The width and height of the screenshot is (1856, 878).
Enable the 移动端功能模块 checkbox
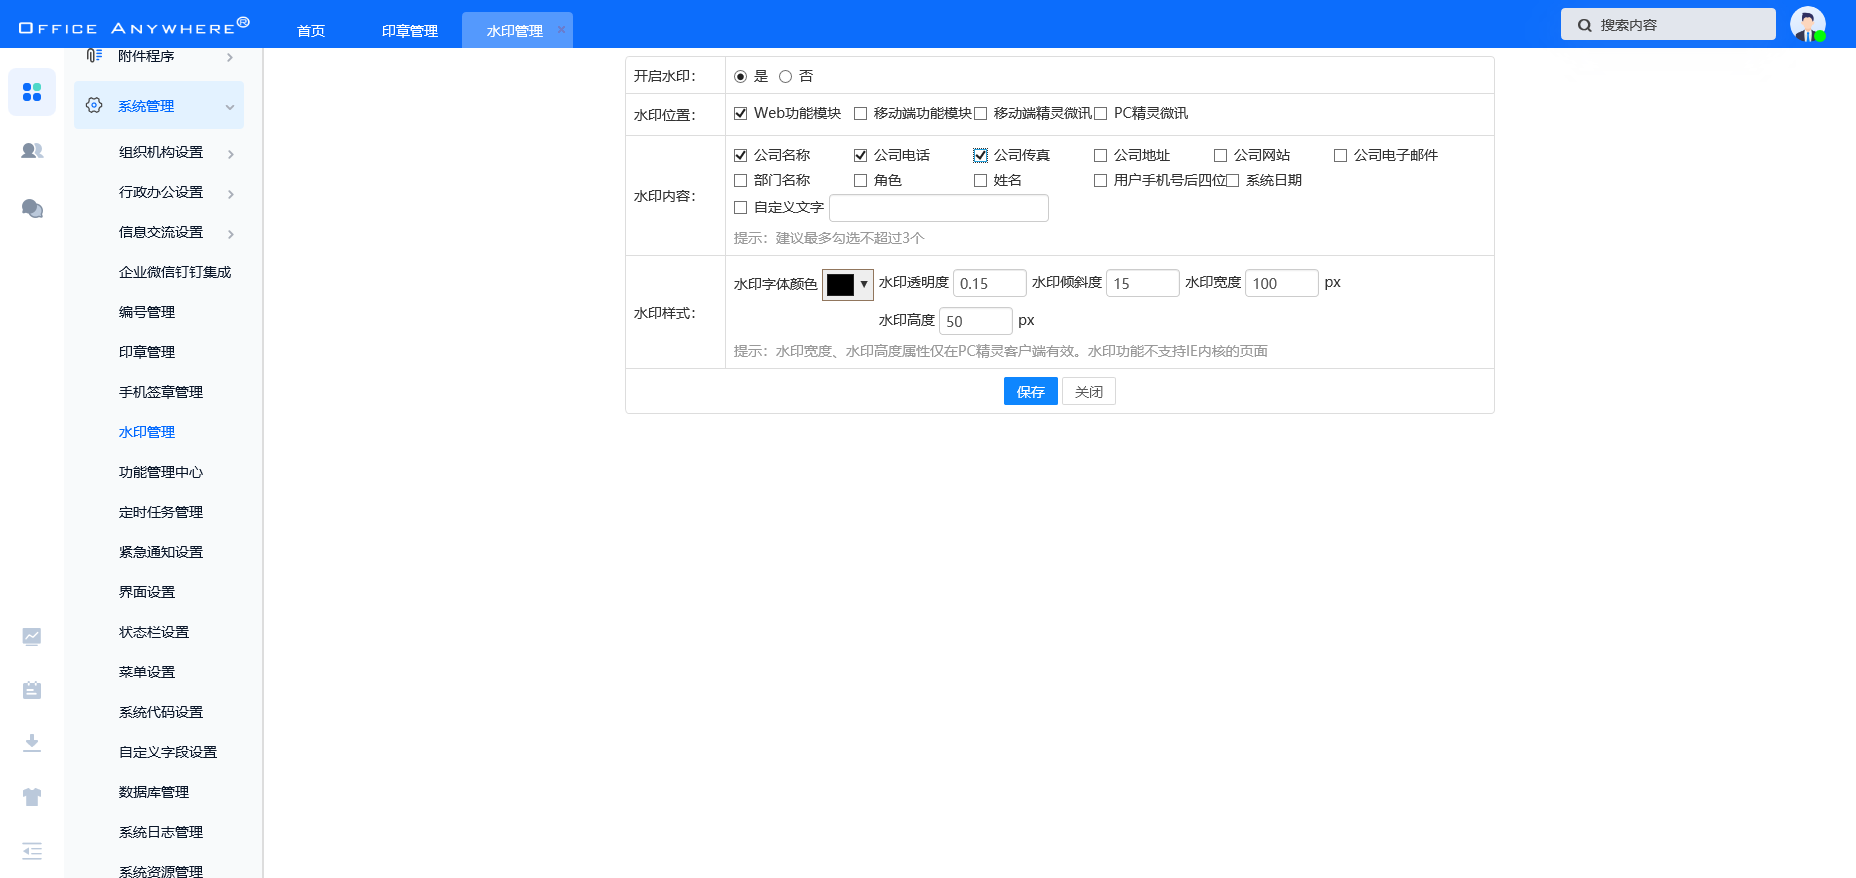[860, 114]
